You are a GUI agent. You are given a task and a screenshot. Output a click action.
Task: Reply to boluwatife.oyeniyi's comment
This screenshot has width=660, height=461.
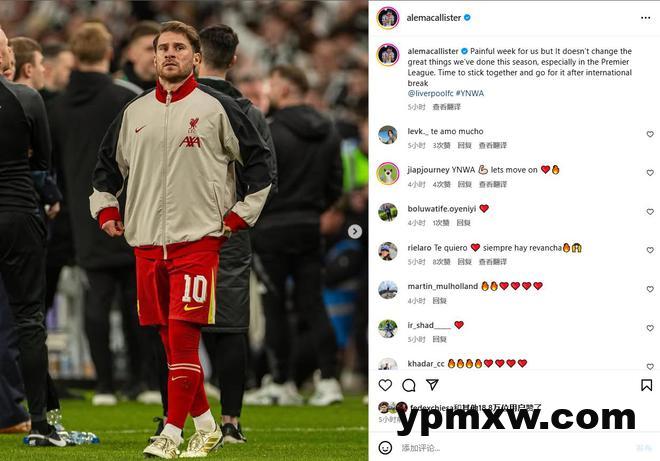pos(463,223)
